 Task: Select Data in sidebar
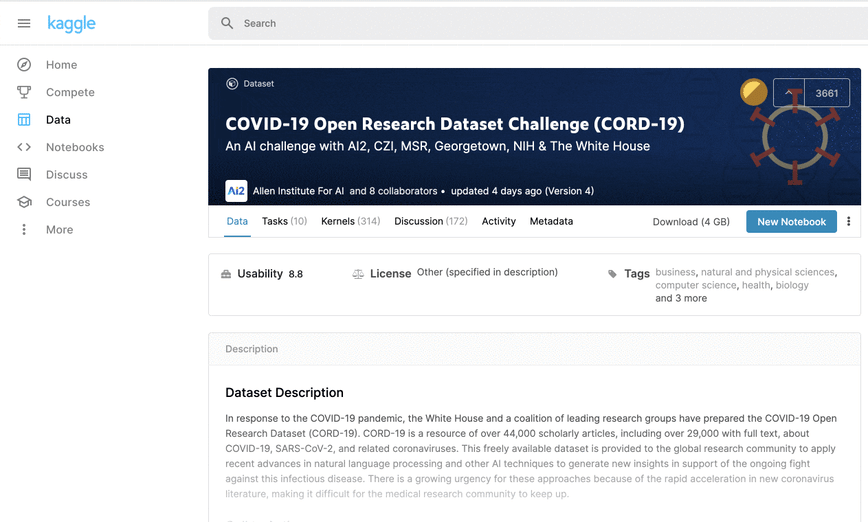(x=58, y=120)
